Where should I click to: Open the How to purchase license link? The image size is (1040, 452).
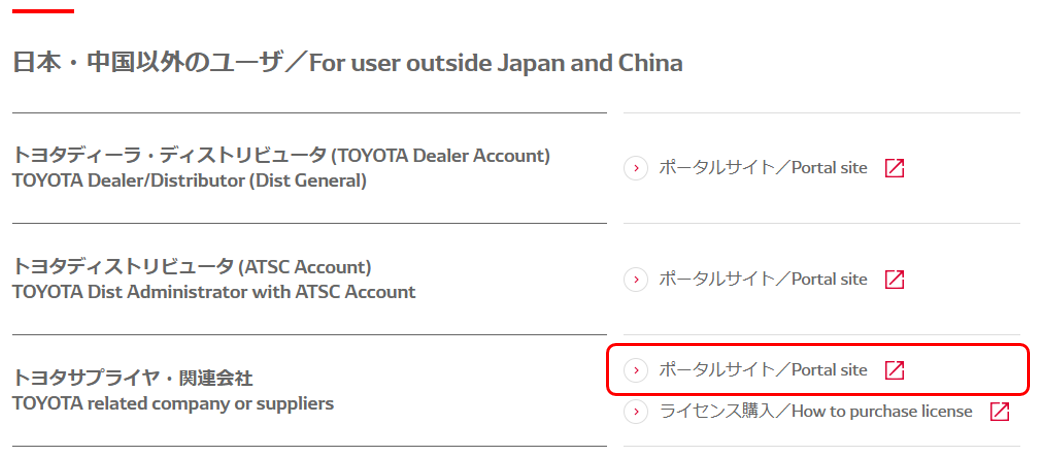[815, 411]
